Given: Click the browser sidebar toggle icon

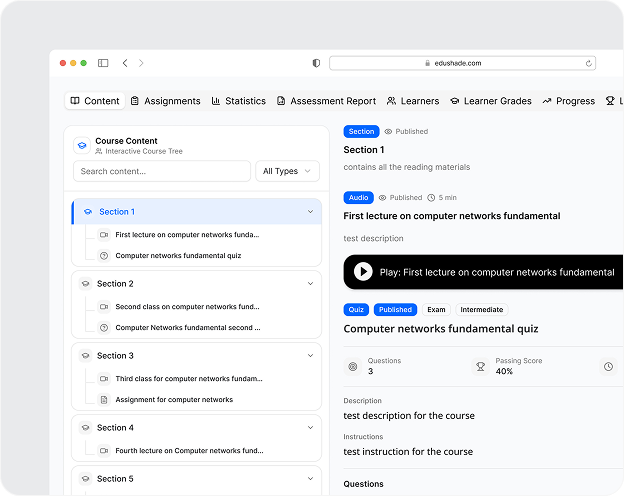Looking at the screenshot, I should (x=103, y=63).
